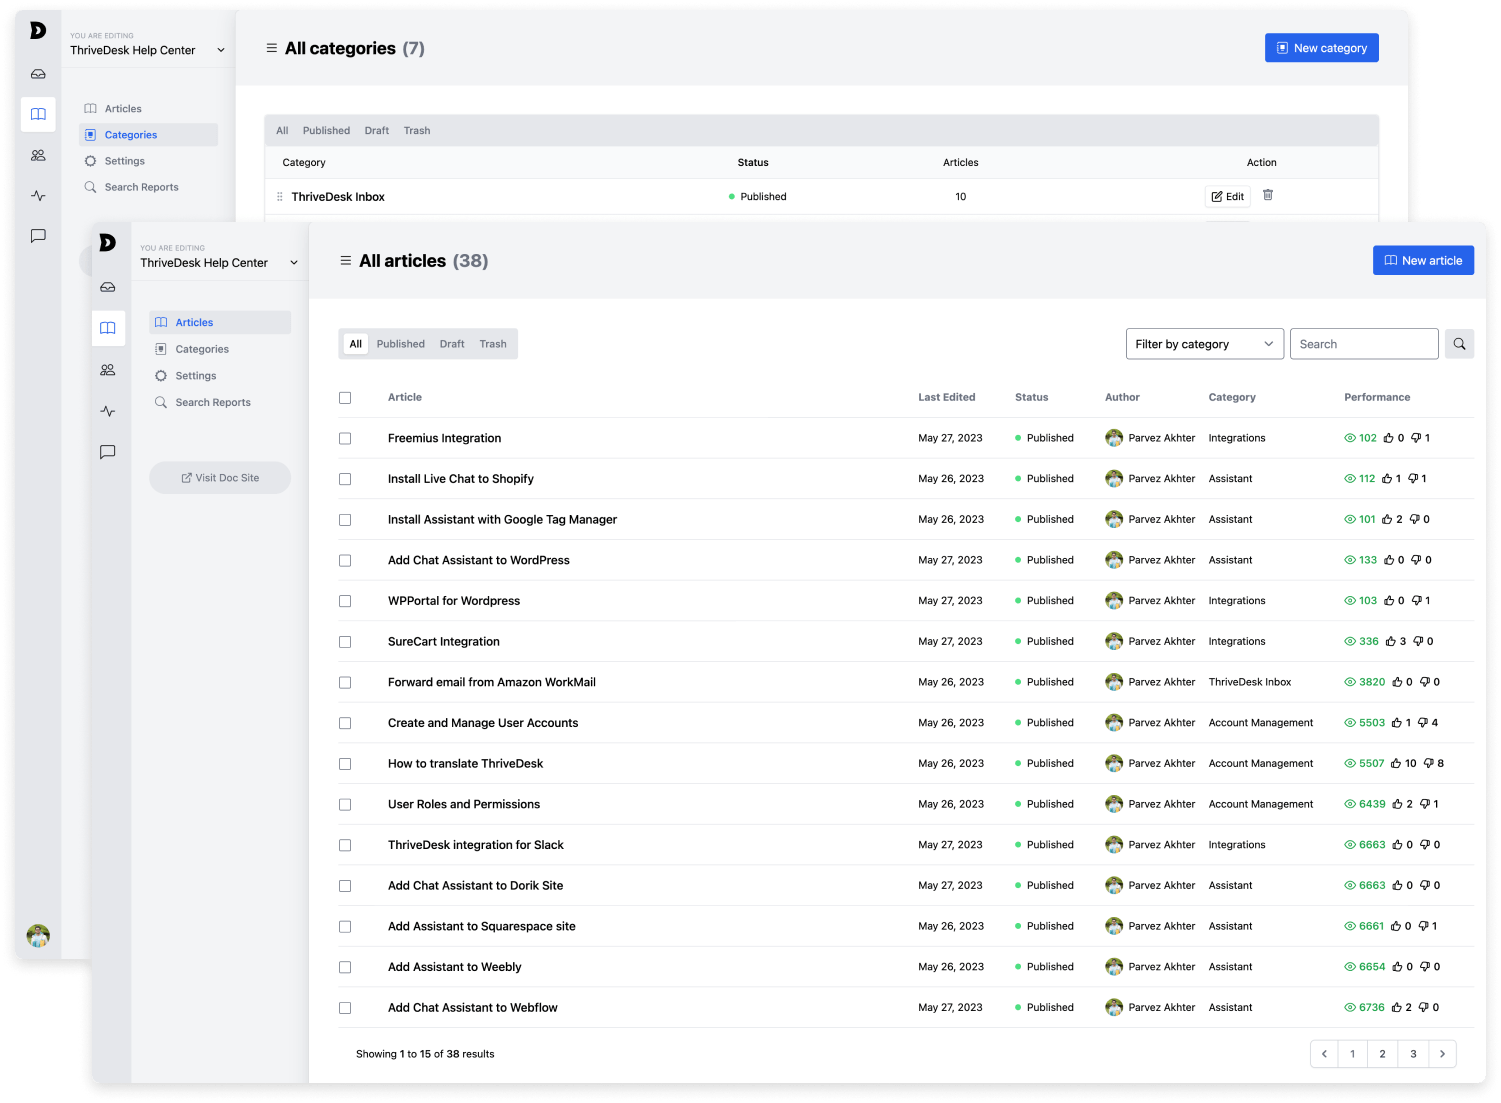This screenshot has width=1501, height=1103.
Task: Open Search Reports in the front sidebar menu
Action: (x=220, y=402)
